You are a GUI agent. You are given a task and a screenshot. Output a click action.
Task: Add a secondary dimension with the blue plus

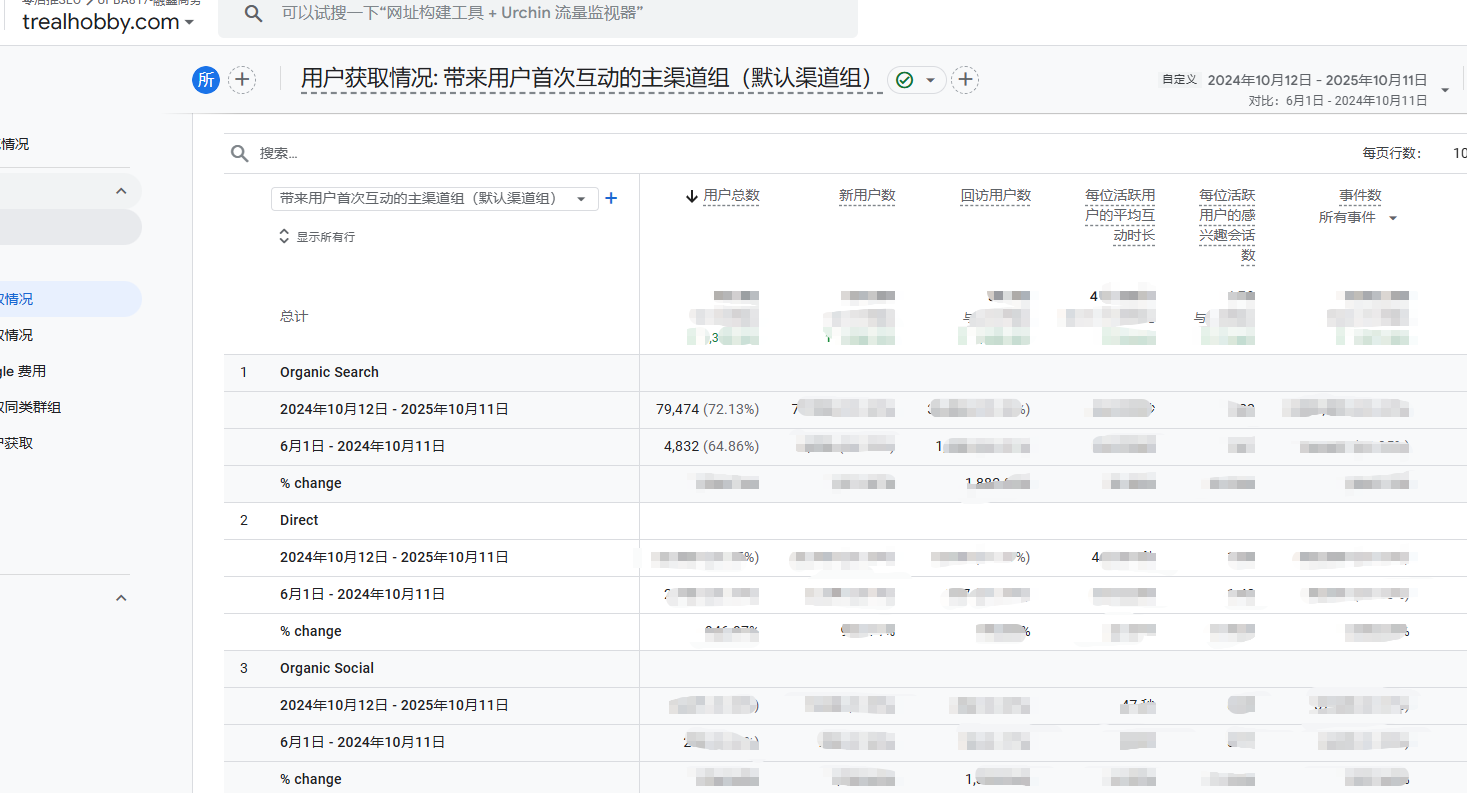[611, 199]
